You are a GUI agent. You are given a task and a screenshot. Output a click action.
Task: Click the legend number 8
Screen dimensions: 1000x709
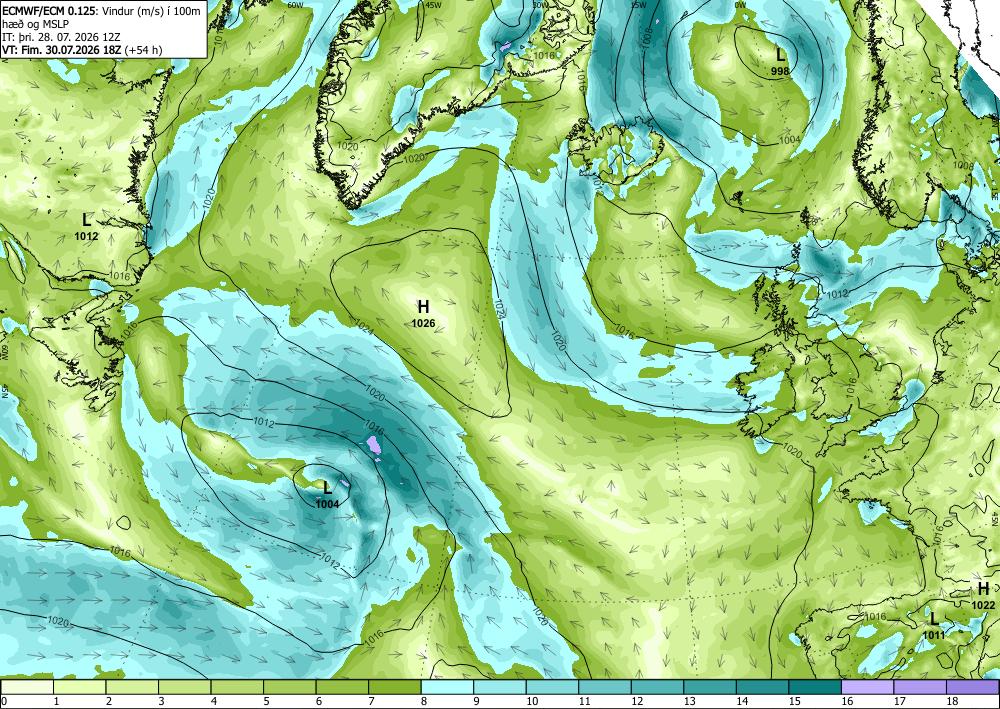(x=423, y=701)
